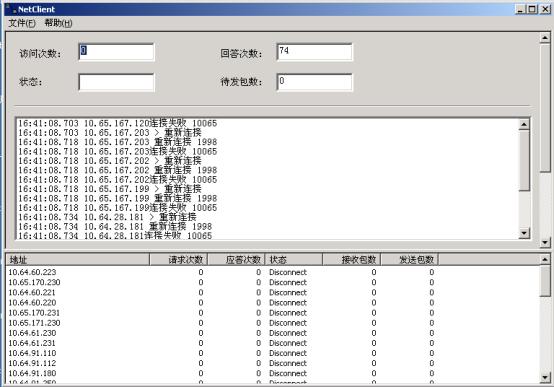The height and width of the screenshot is (387, 554).
Task: Click the log list scroll down arrow
Action: (524, 233)
